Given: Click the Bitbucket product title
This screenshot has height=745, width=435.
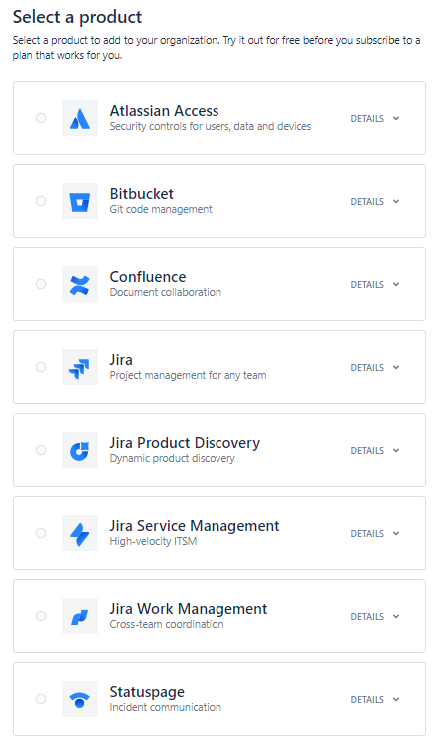Looking at the screenshot, I should (x=142, y=194).
